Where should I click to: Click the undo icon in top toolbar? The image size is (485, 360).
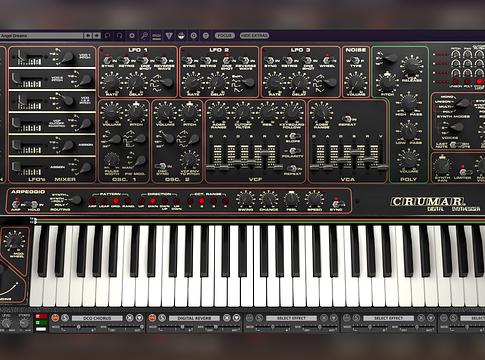pyautogui.click(x=107, y=36)
